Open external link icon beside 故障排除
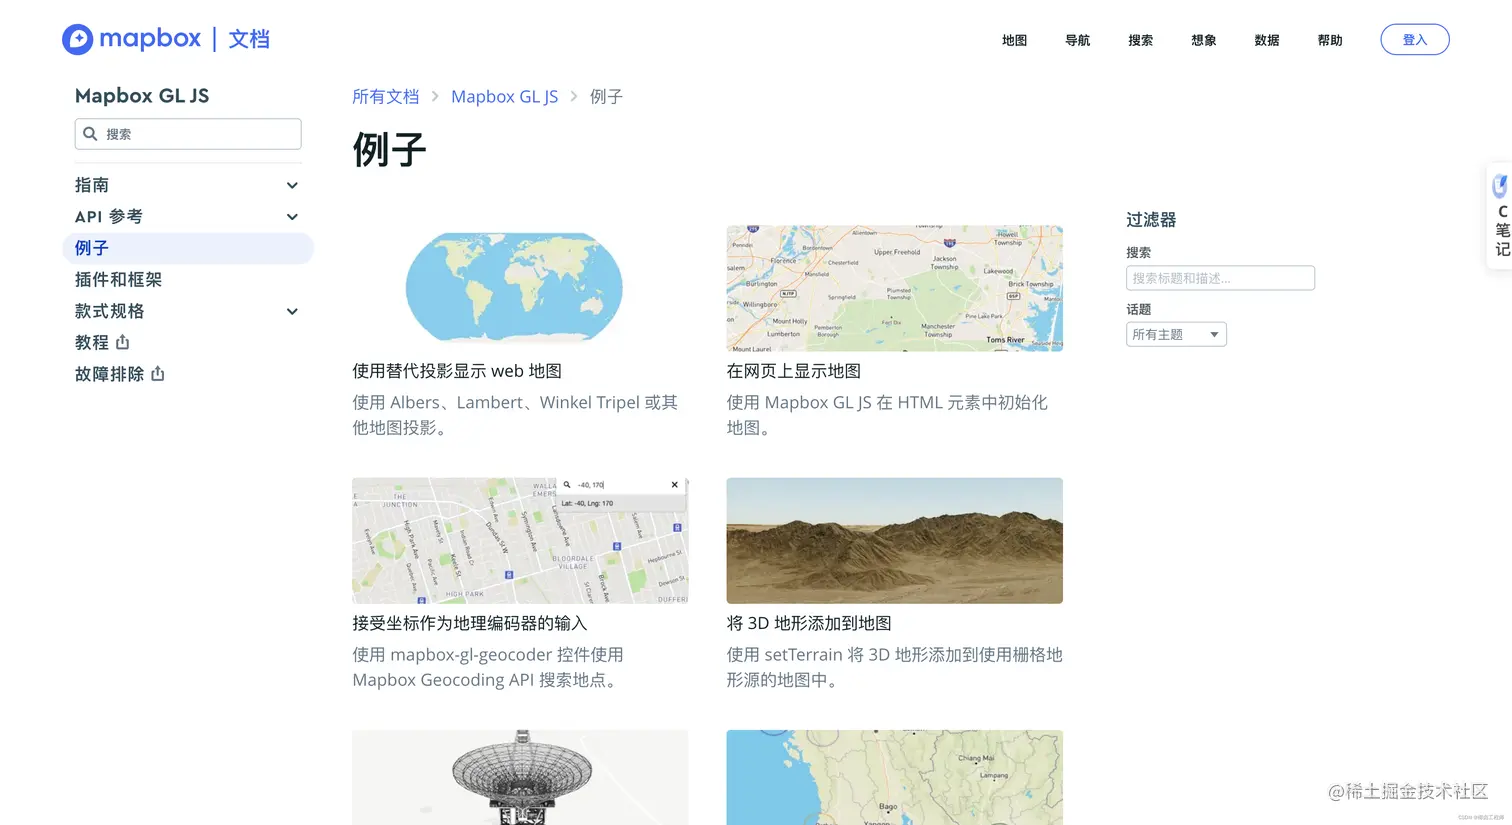This screenshot has height=825, width=1512. (158, 374)
